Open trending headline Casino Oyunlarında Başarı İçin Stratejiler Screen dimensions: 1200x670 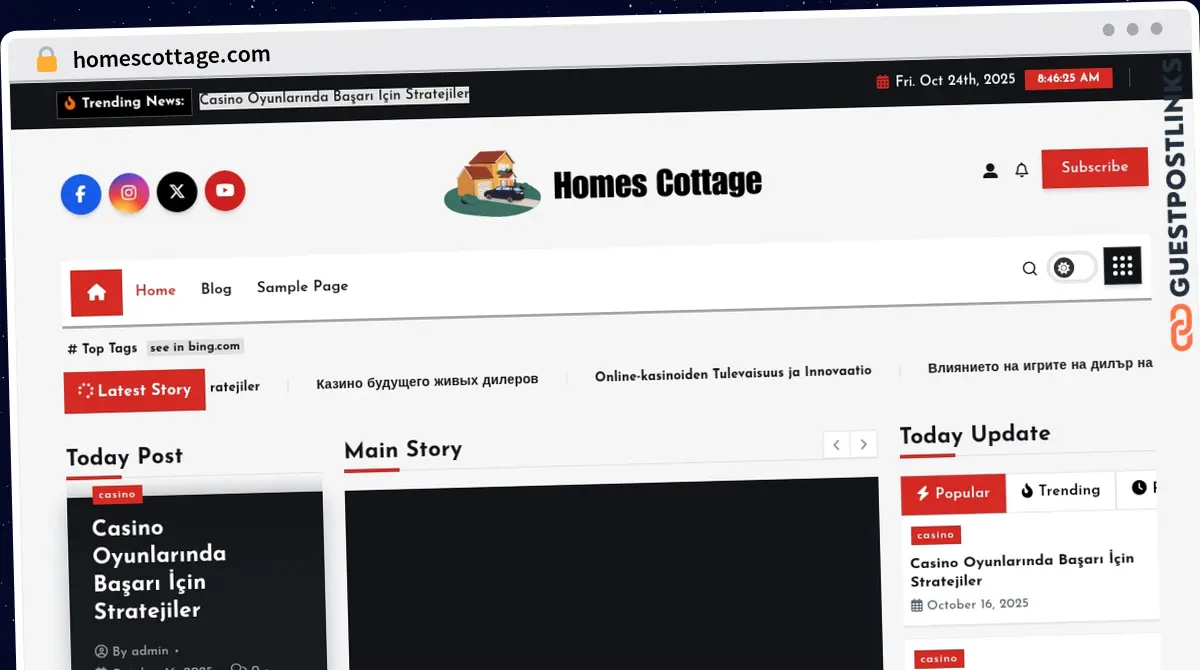(x=334, y=96)
